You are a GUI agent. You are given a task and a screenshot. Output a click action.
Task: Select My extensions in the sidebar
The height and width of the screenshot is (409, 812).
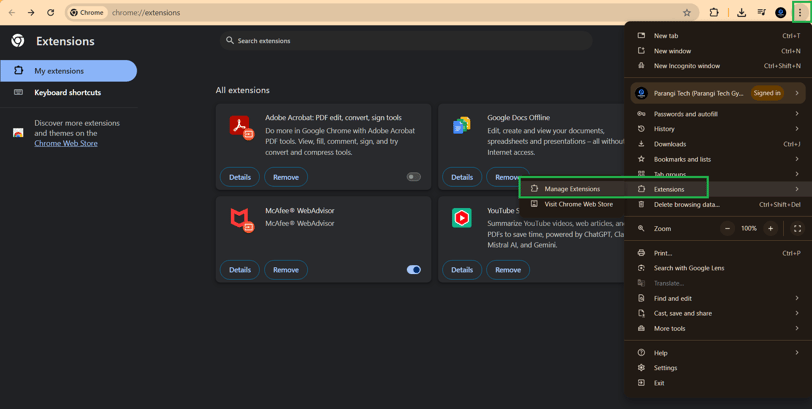(68, 71)
